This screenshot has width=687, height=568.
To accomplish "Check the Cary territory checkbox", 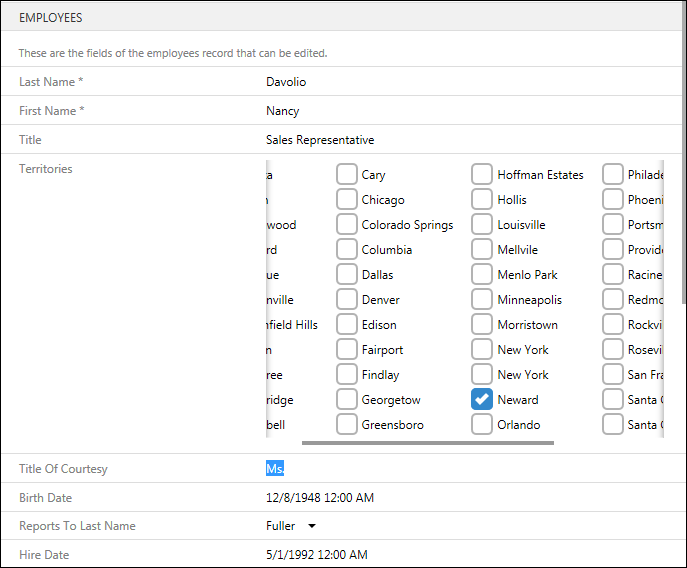I will click(347, 175).
